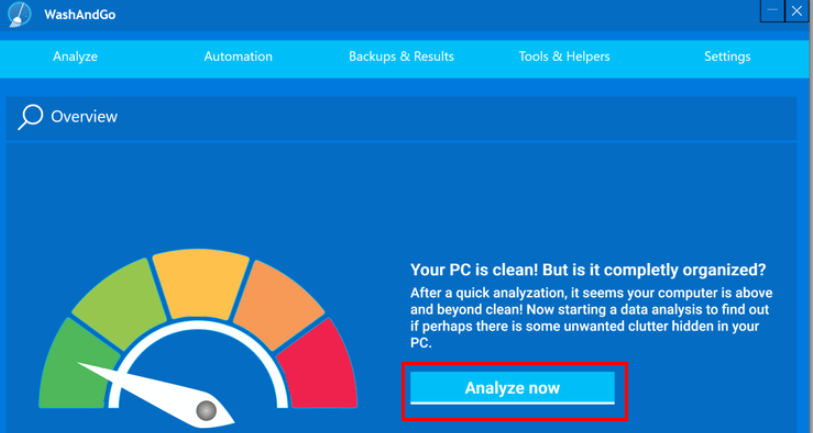Go to Backups & Results tab

pyautogui.click(x=401, y=56)
